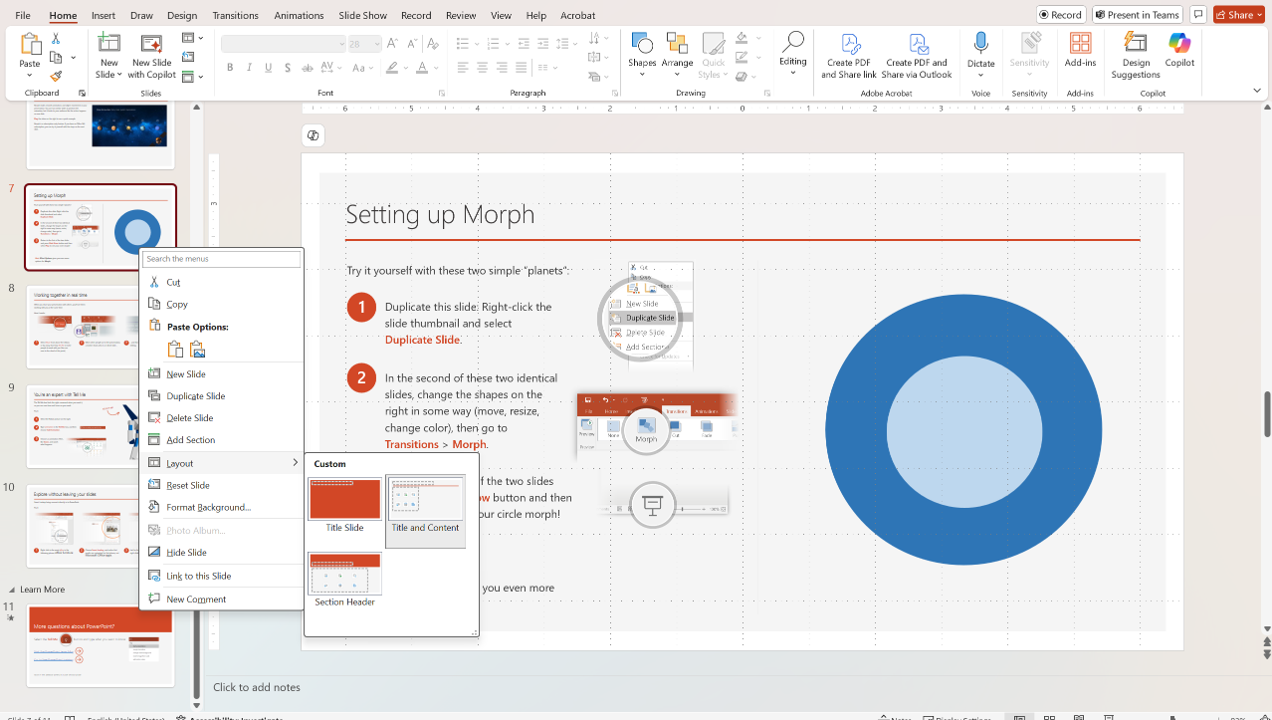Click Create PDF and Share link
The width and height of the screenshot is (1272, 720).
[x=849, y=44]
